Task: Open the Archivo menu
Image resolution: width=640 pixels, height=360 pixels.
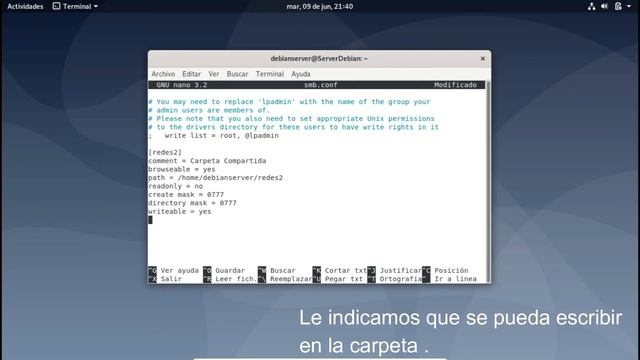Action: tap(163, 74)
